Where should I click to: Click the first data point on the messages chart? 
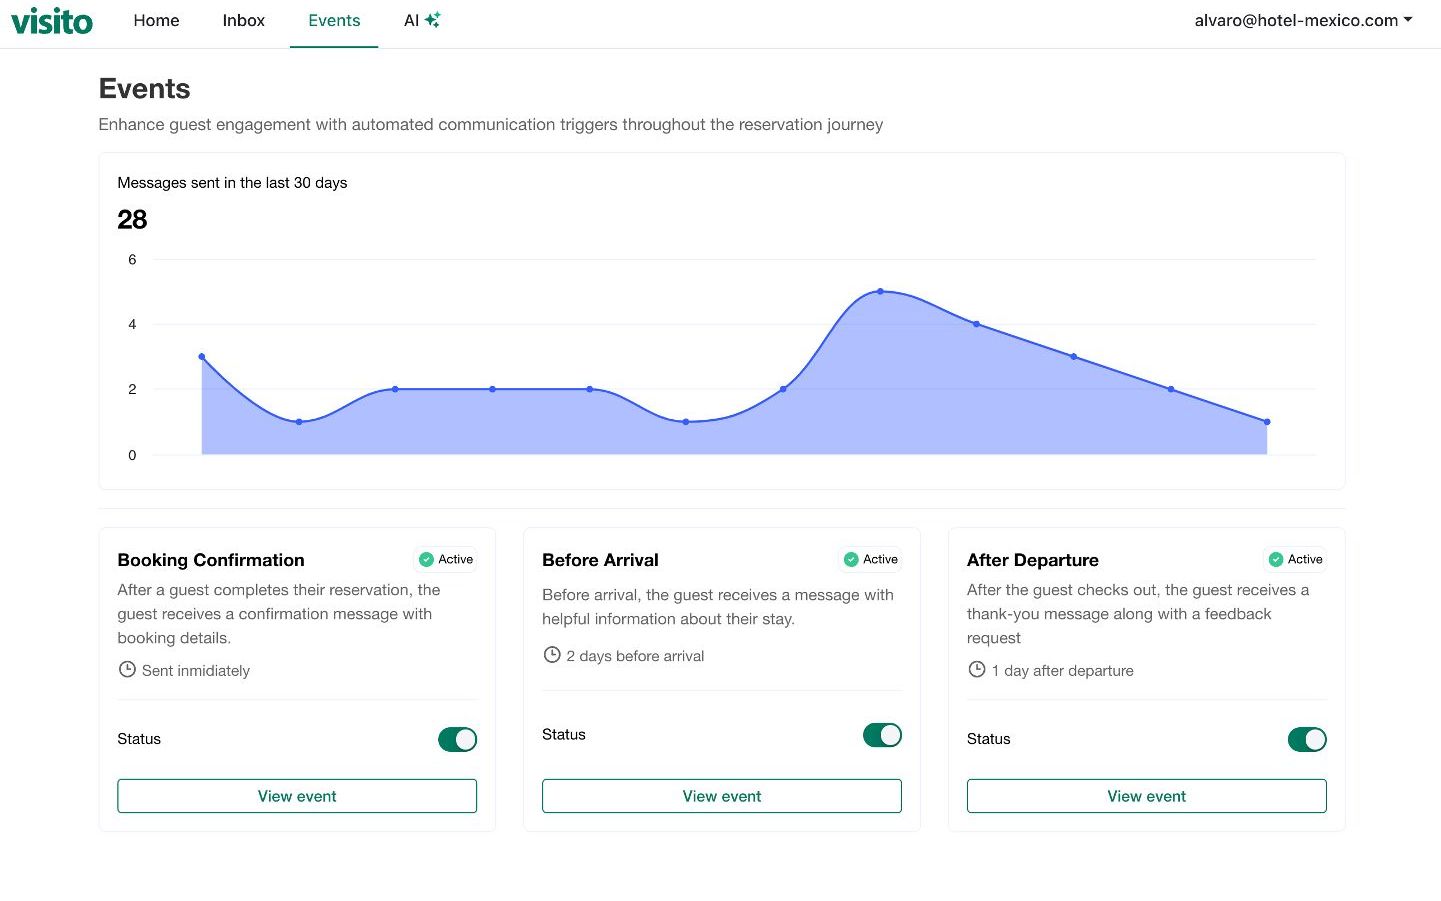click(202, 357)
